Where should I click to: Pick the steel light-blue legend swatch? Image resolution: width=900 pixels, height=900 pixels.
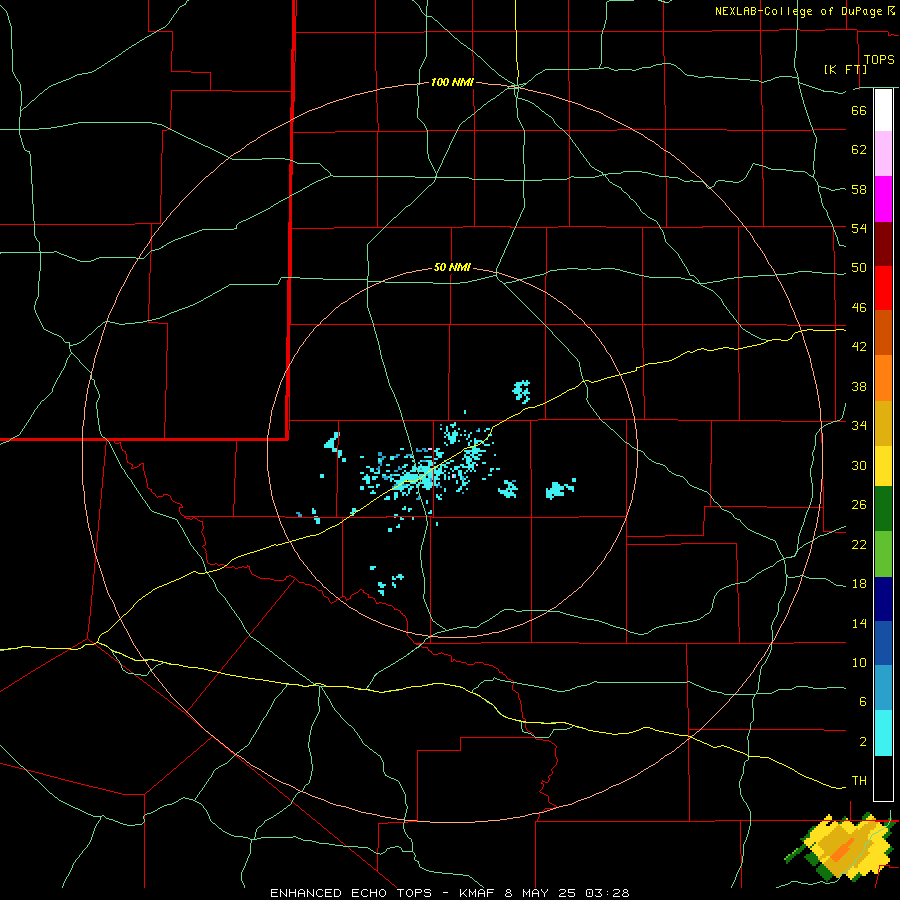click(x=883, y=688)
